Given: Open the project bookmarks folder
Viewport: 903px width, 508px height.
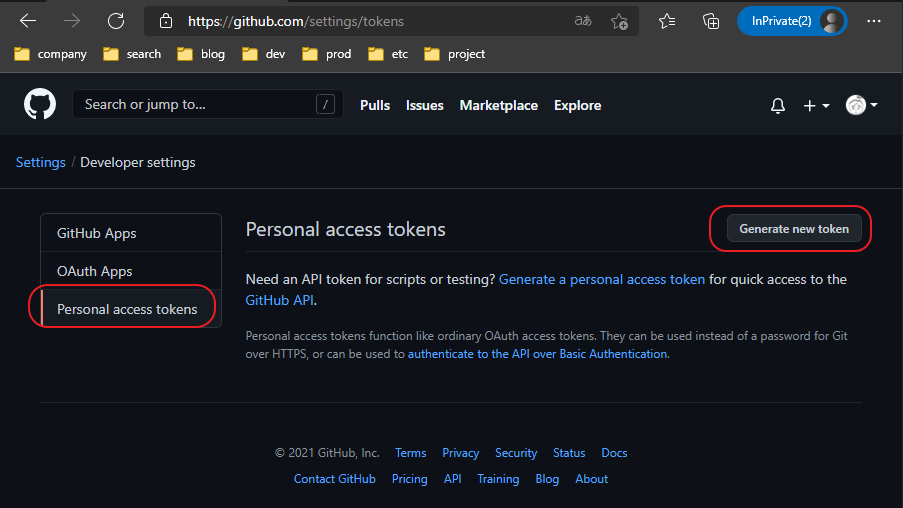Looking at the screenshot, I should coord(454,54).
